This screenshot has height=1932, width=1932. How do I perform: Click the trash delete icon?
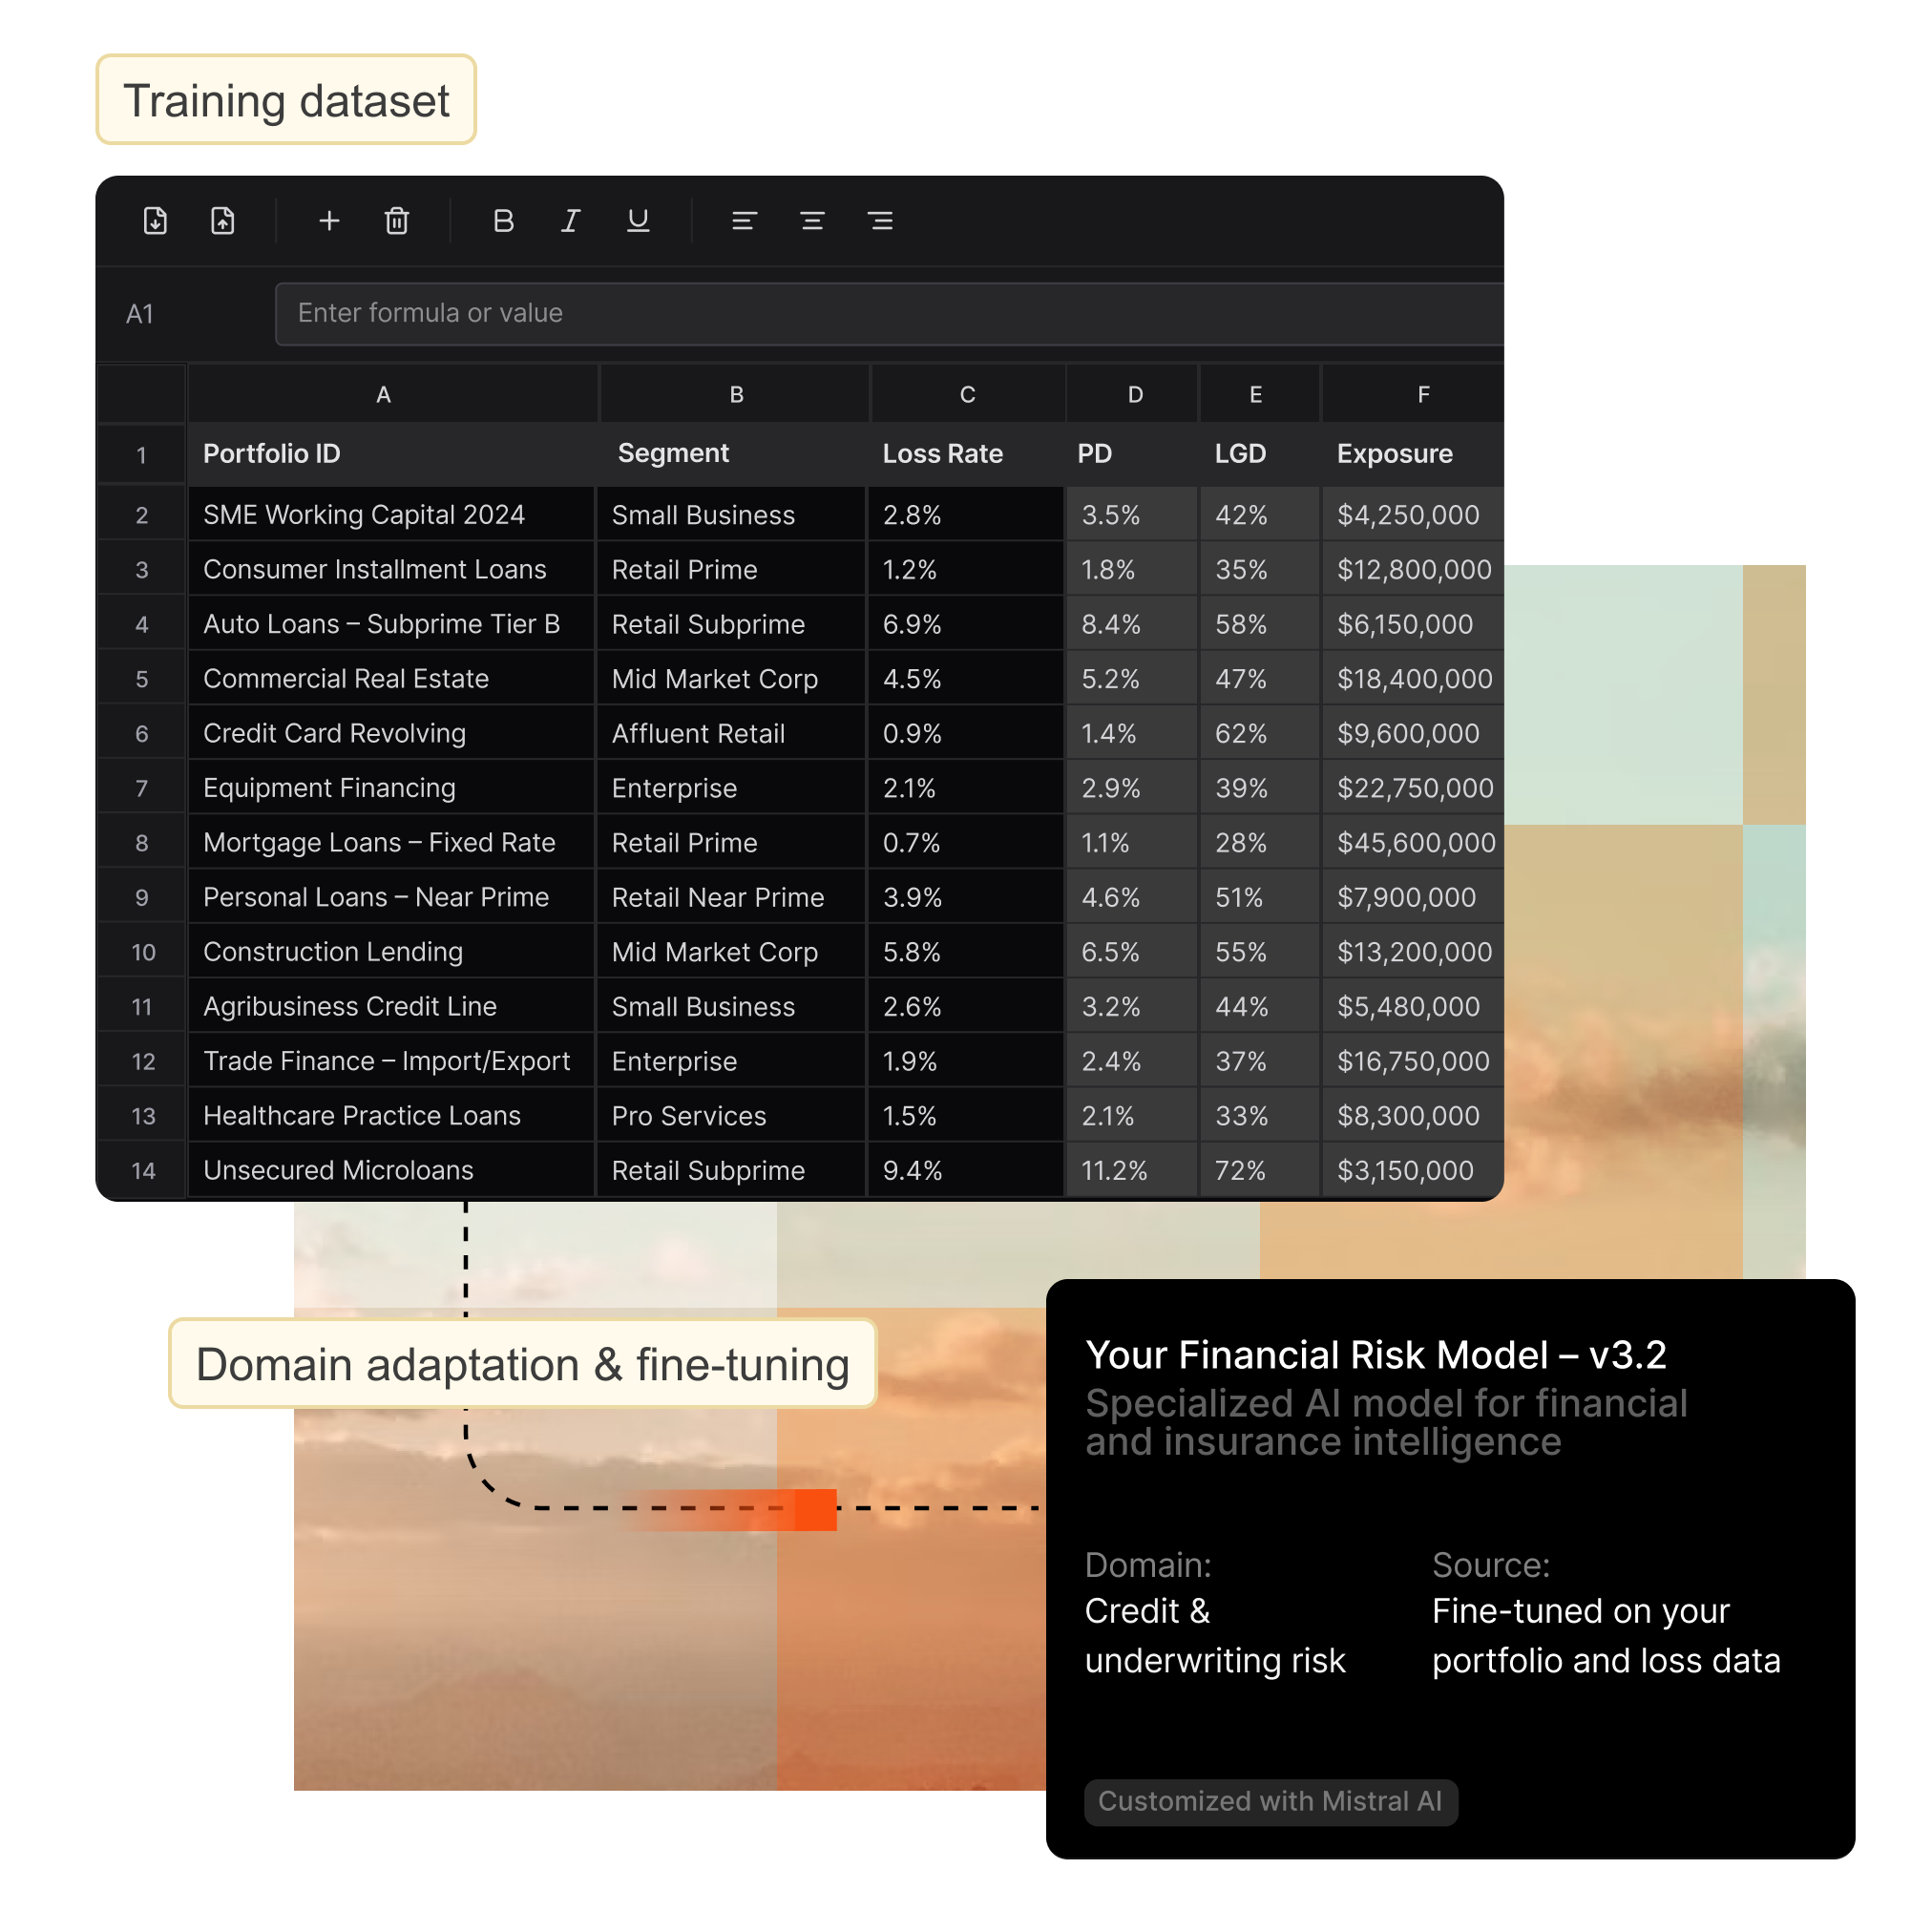tap(397, 221)
